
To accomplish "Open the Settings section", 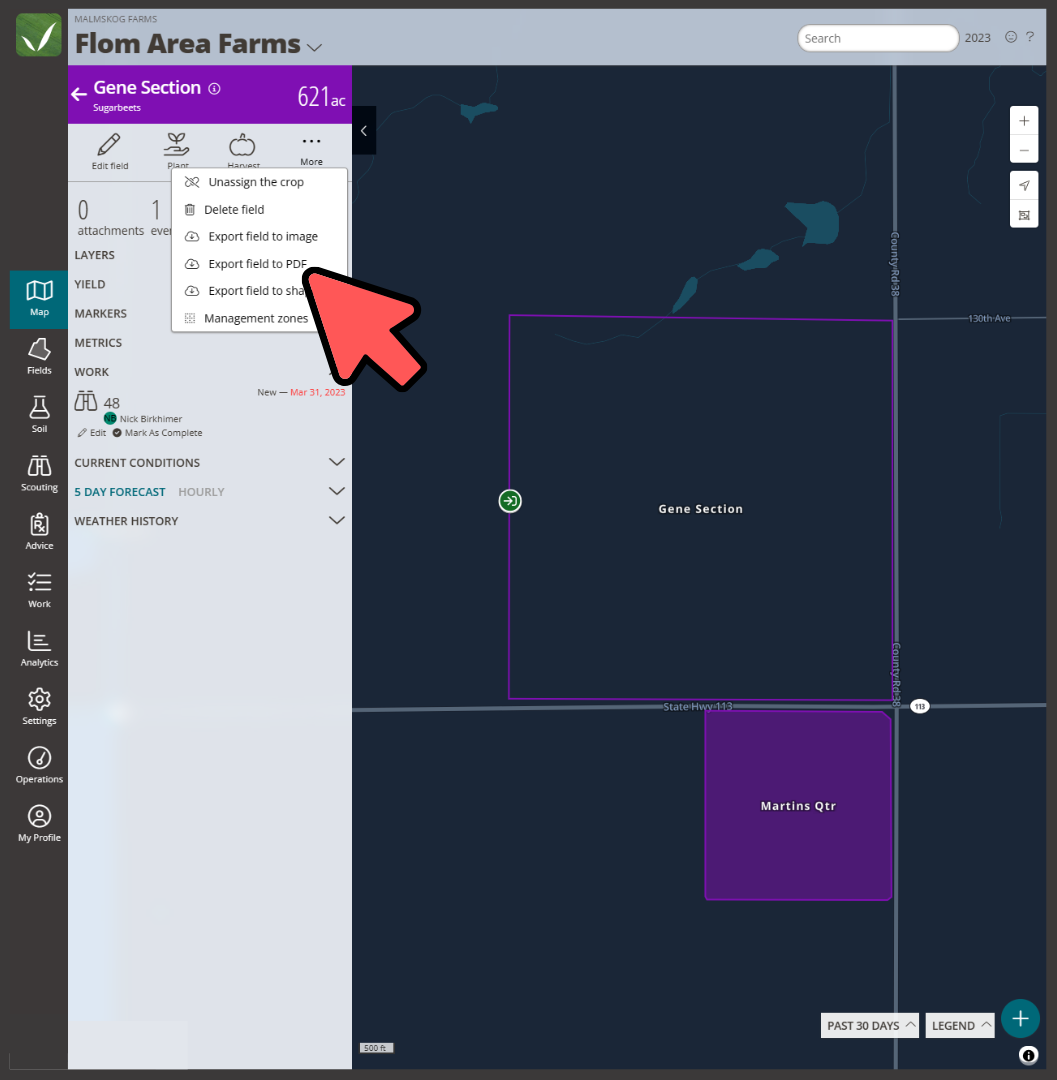I will click(39, 707).
